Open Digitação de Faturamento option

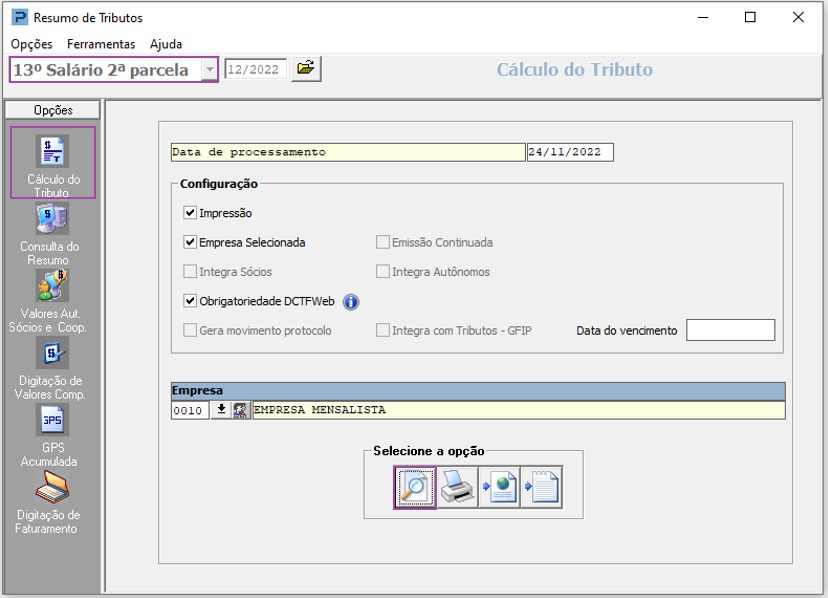(x=50, y=503)
